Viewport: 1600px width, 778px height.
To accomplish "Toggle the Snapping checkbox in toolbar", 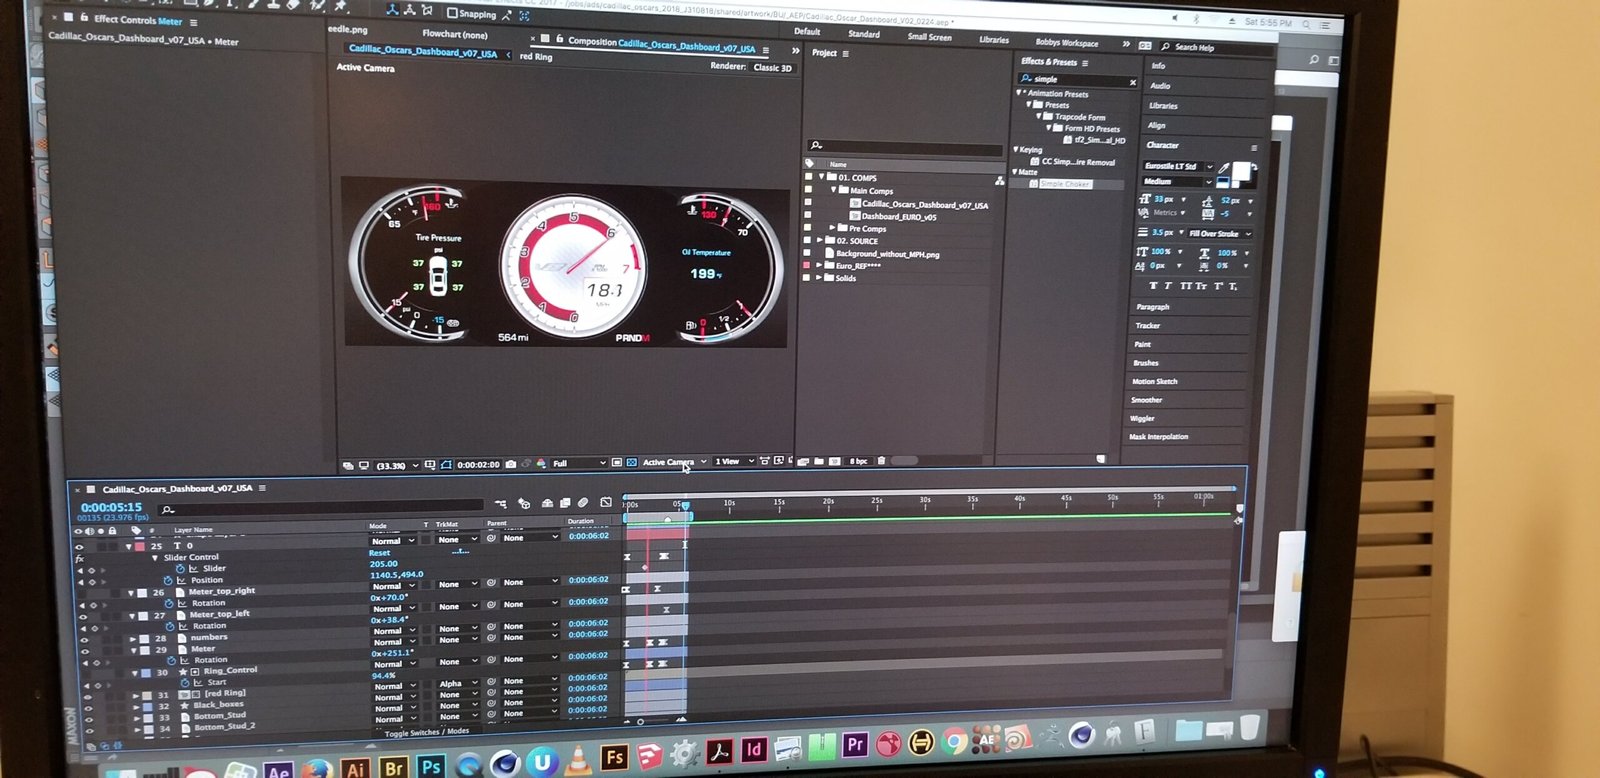I will point(452,13).
